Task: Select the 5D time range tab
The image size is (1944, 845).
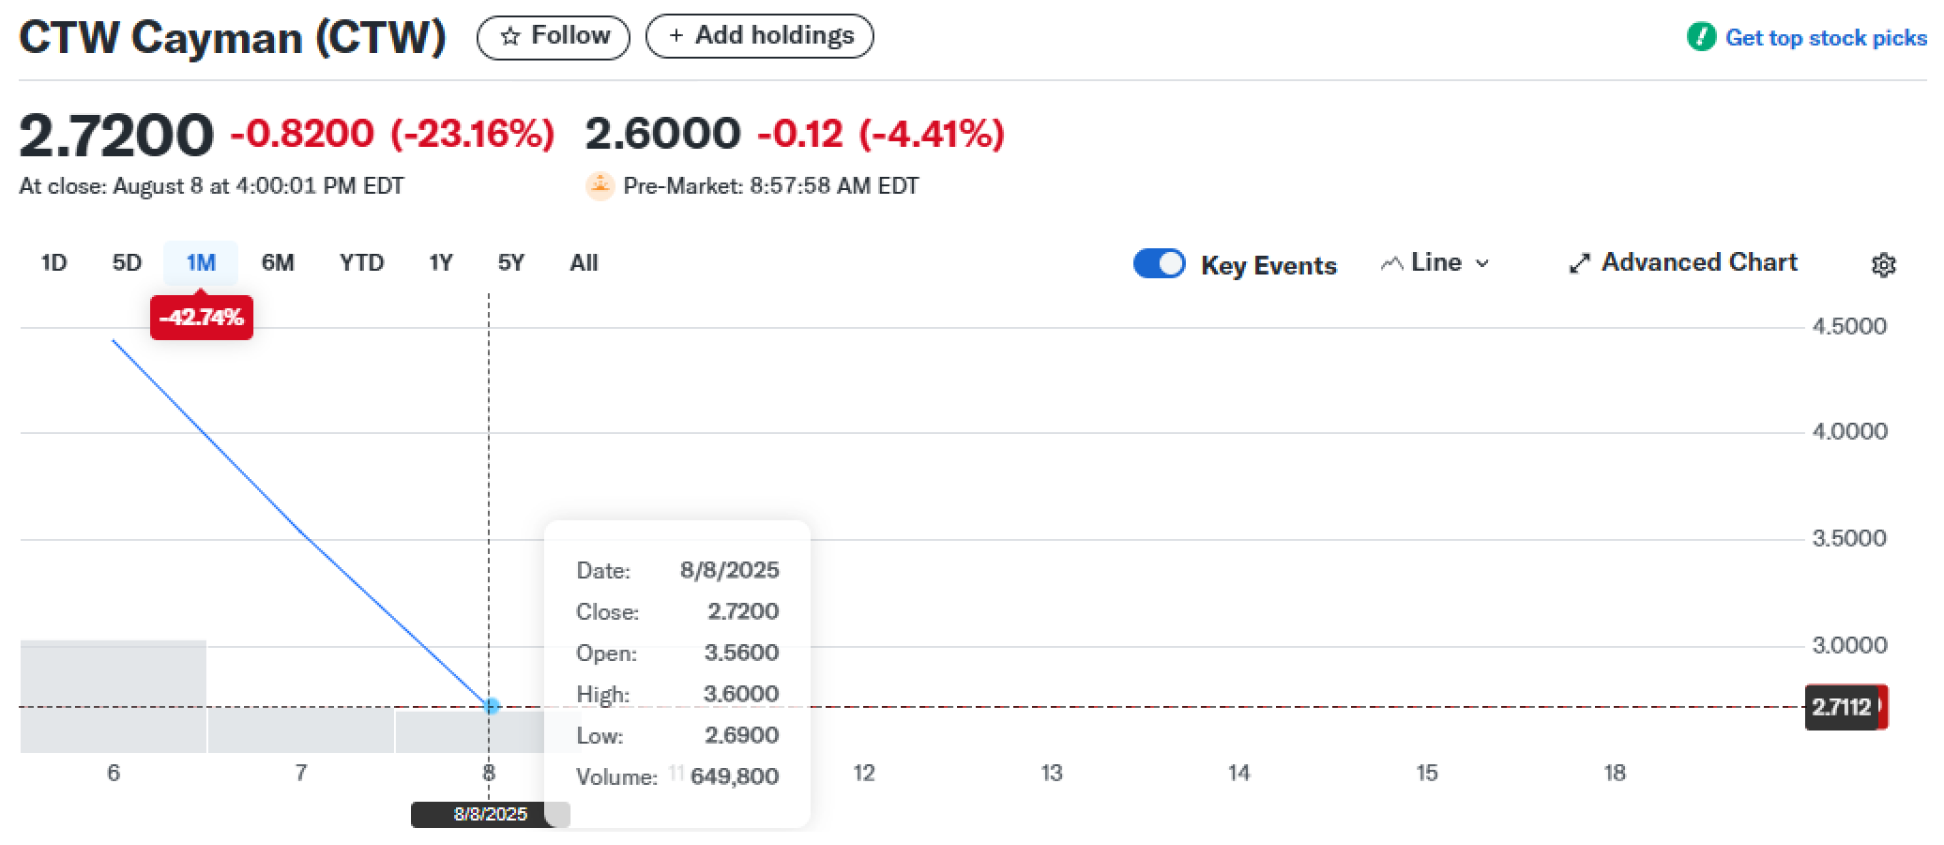Action: (127, 263)
